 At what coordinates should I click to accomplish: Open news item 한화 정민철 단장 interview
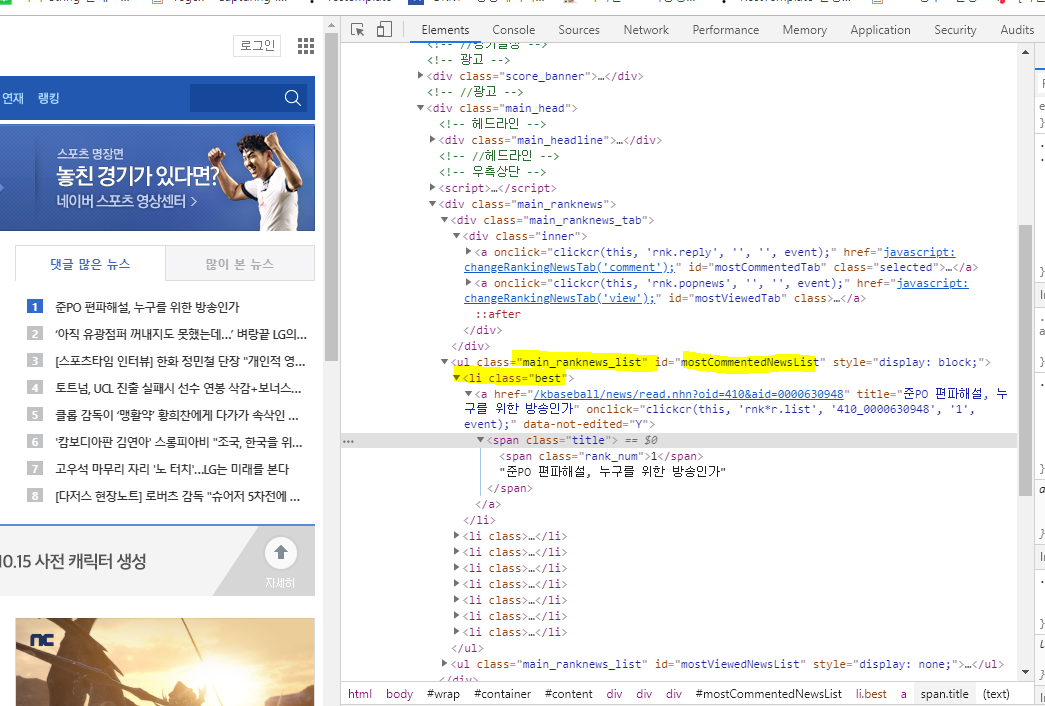pos(180,361)
